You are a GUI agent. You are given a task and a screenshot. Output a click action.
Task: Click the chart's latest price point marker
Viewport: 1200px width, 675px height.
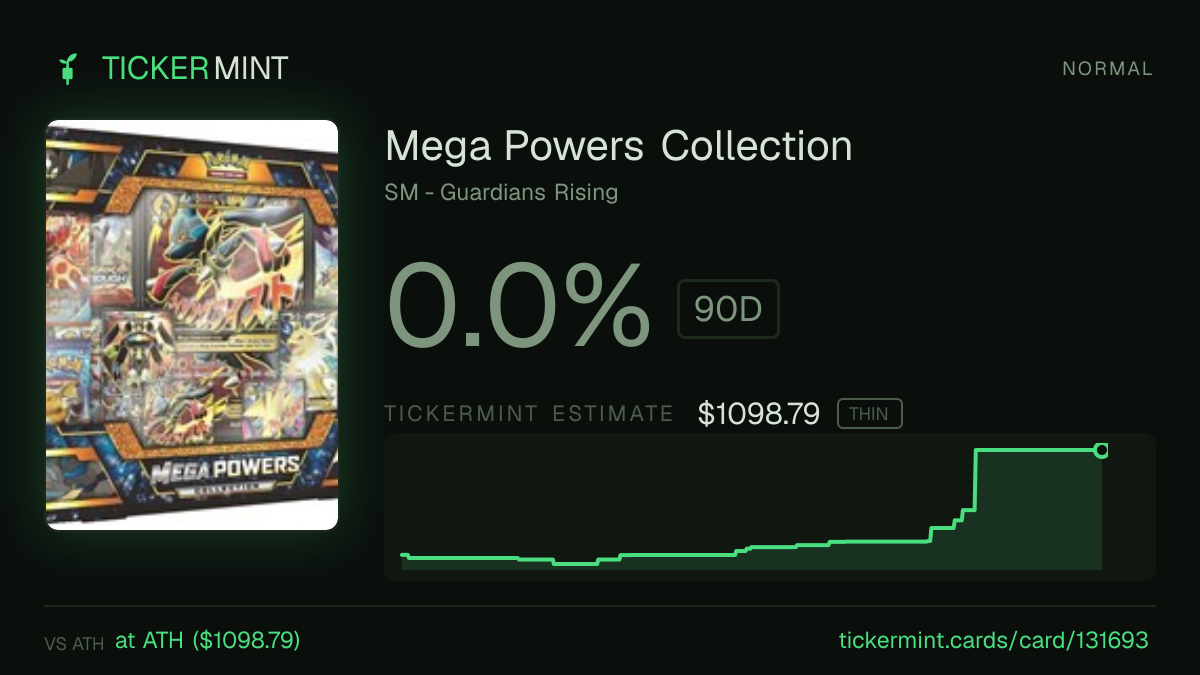point(1101,451)
